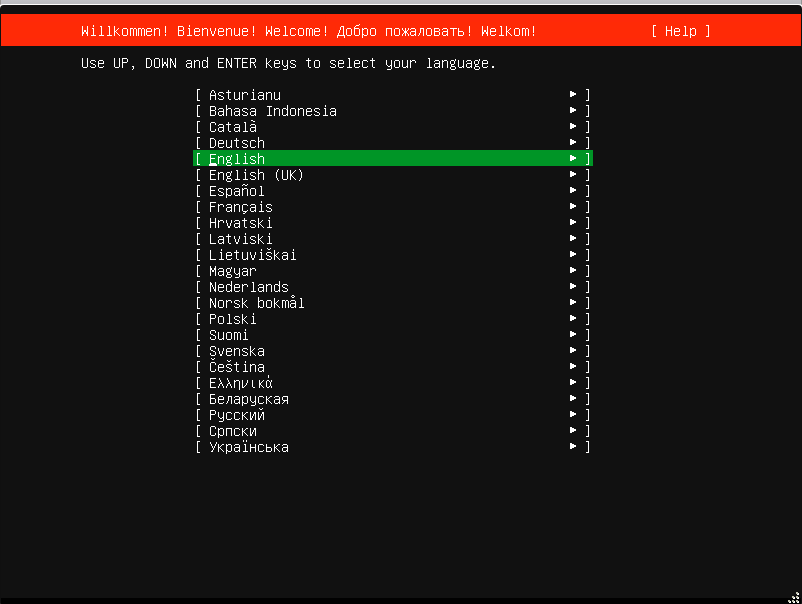Click the arrow beside Nederlands

coord(573,287)
